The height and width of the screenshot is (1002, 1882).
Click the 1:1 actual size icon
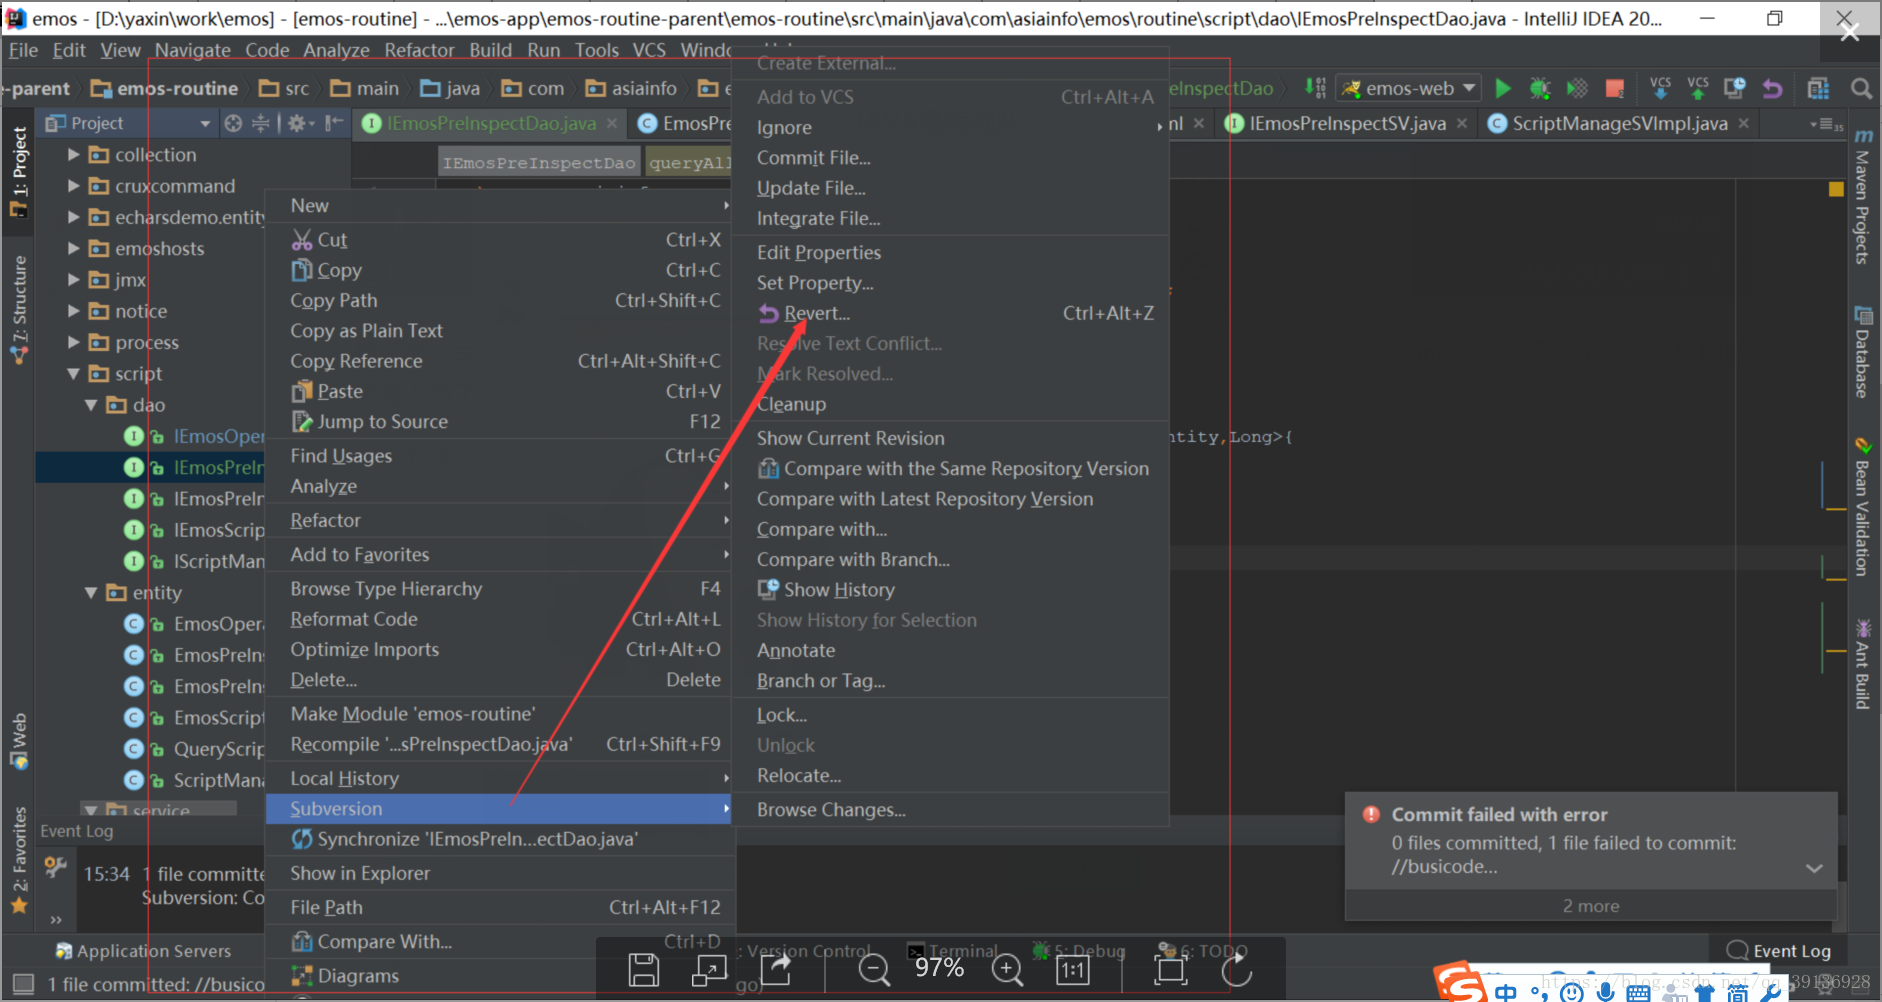pyautogui.click(x=1072, y=970)
